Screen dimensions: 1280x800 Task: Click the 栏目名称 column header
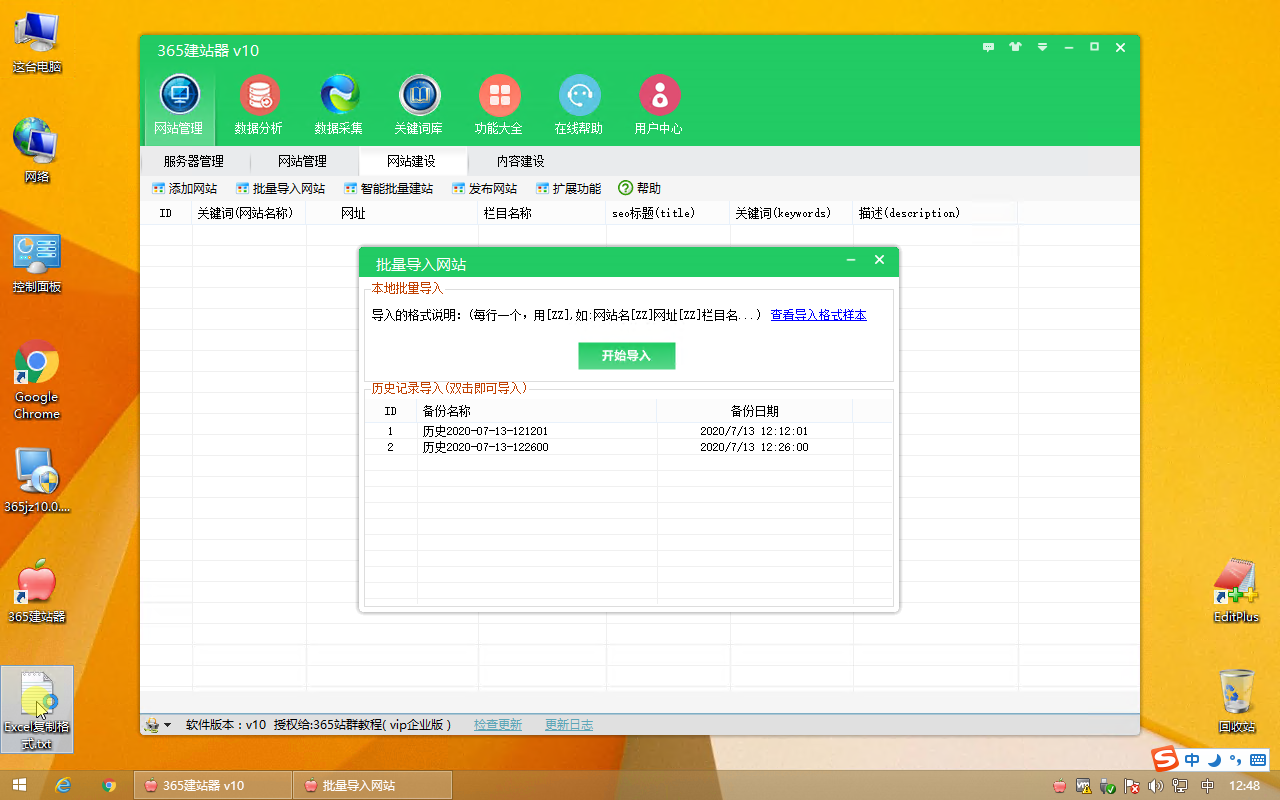542,213
